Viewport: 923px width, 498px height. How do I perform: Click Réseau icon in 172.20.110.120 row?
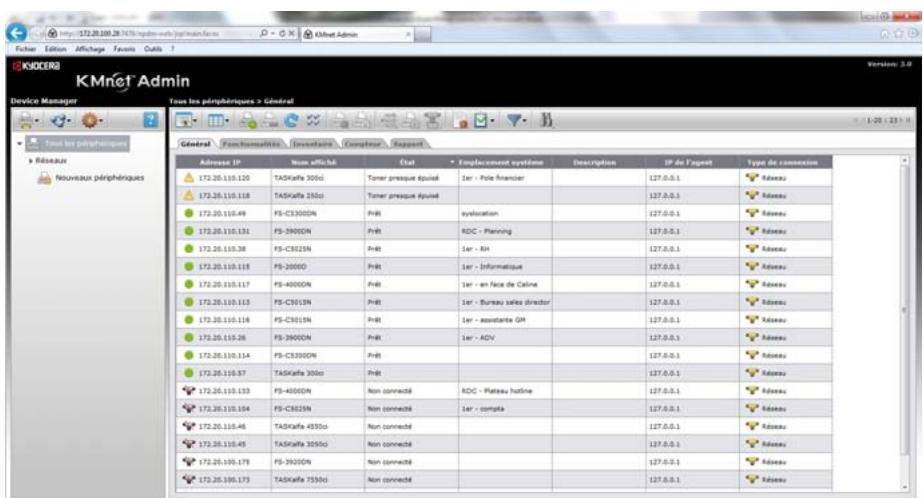752,177
